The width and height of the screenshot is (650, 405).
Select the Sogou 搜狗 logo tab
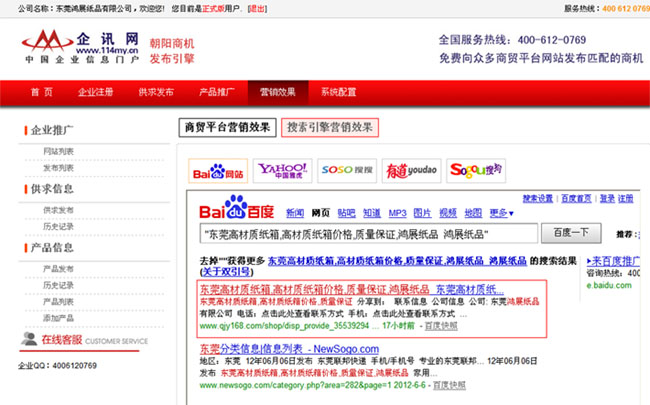[476, 170]
